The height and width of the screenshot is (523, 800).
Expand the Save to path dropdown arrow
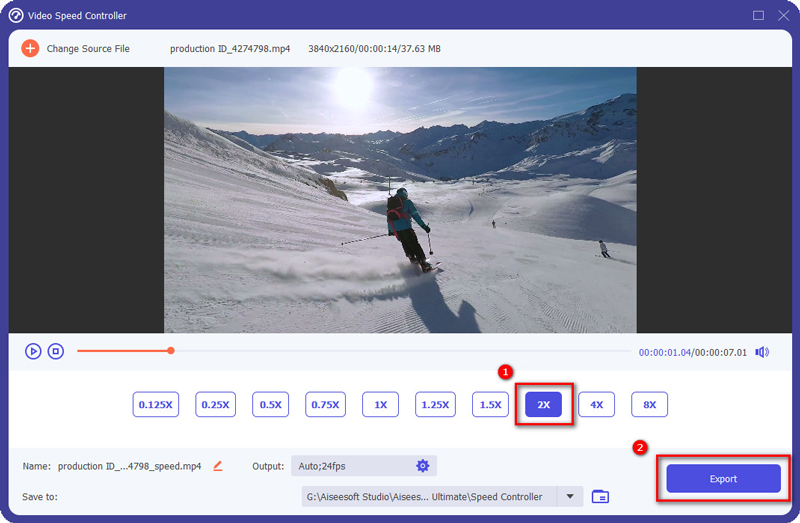(571, 496)
